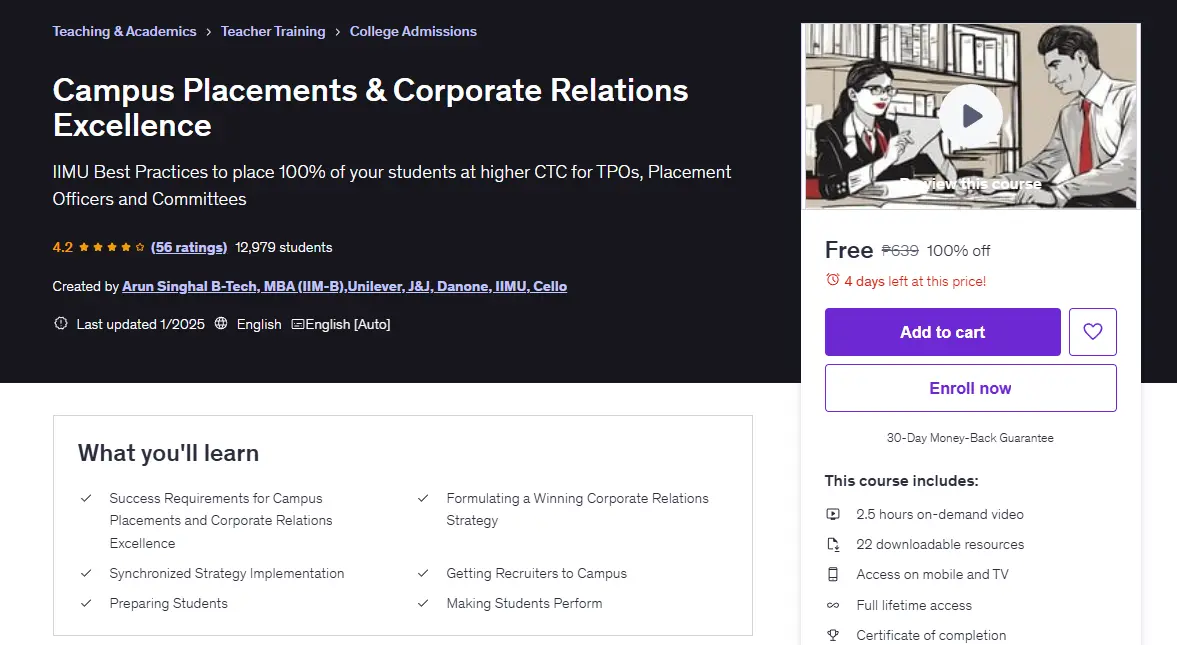Image resolution: width=1177 pixels, height=645 pixels.
Task: Click the mobile access phone icon
Action: pyautogui.click(x=833, y=574)
